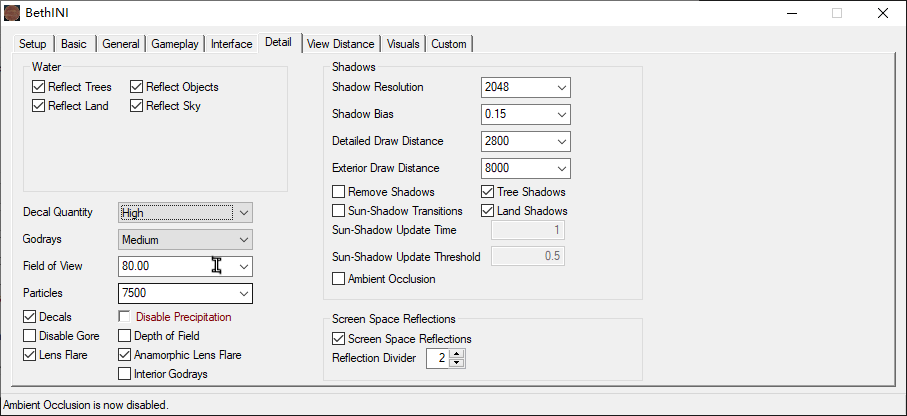The width and height of the screenshot is (907, 416).
Task: Switch to the Setup tab
Action: click(32, 44)
